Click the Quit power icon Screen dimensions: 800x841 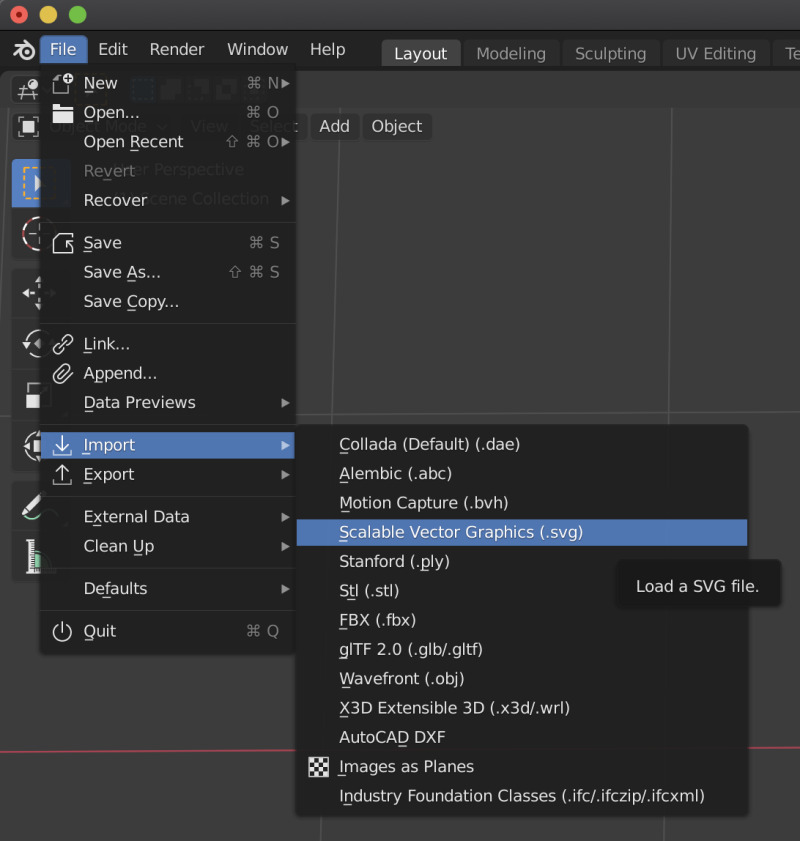[62, 631]
